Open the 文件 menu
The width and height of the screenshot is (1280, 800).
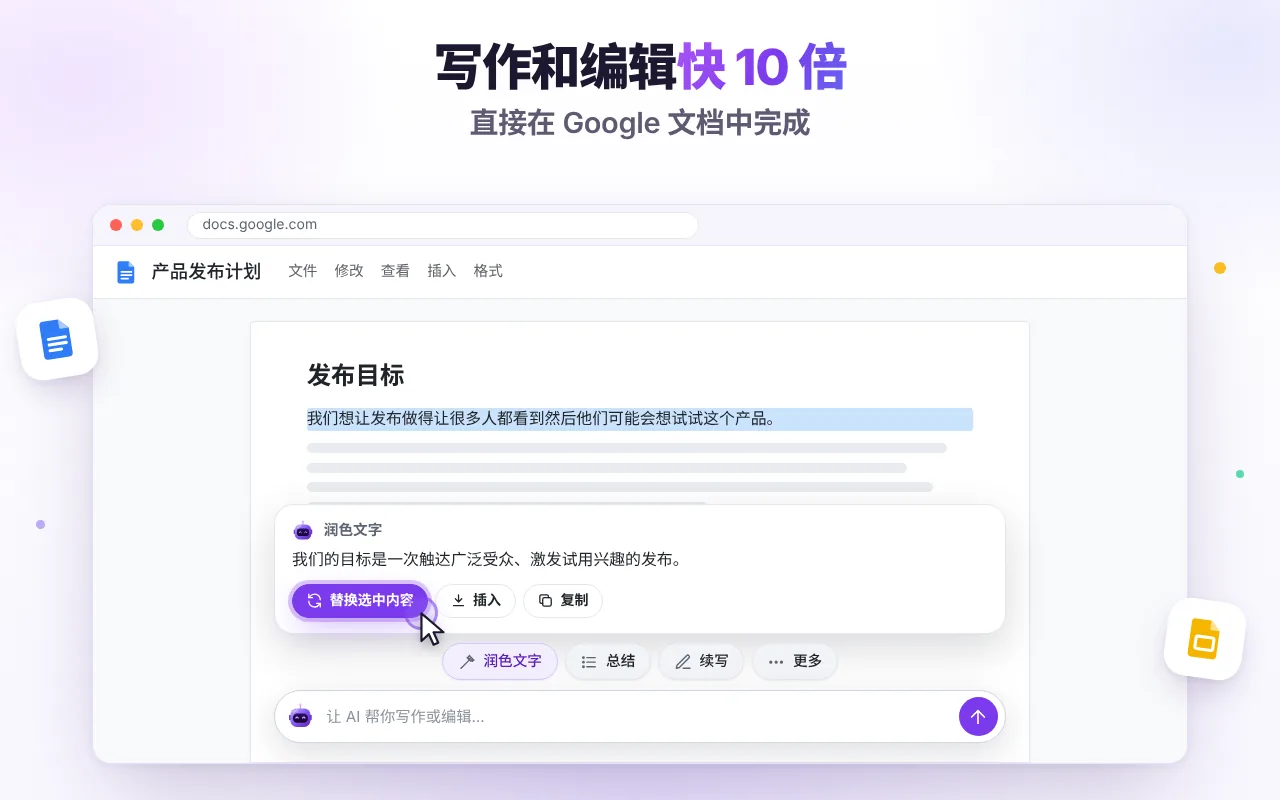click(302, 271)
